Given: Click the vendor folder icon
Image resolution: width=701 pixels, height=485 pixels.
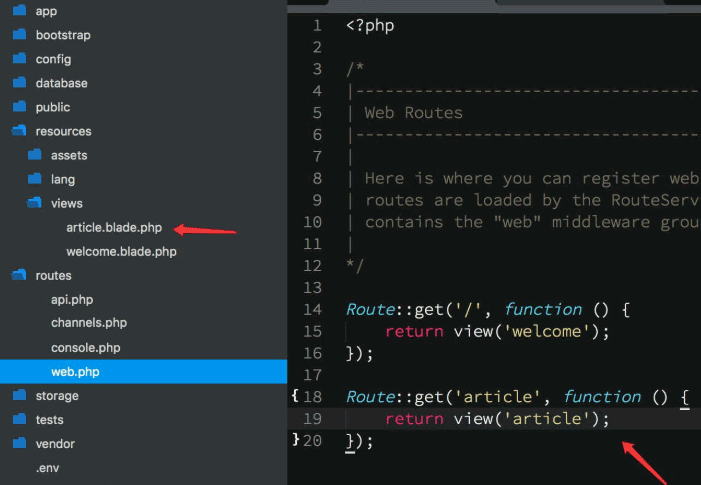Looking at the screenshot, I should point(19,444).
